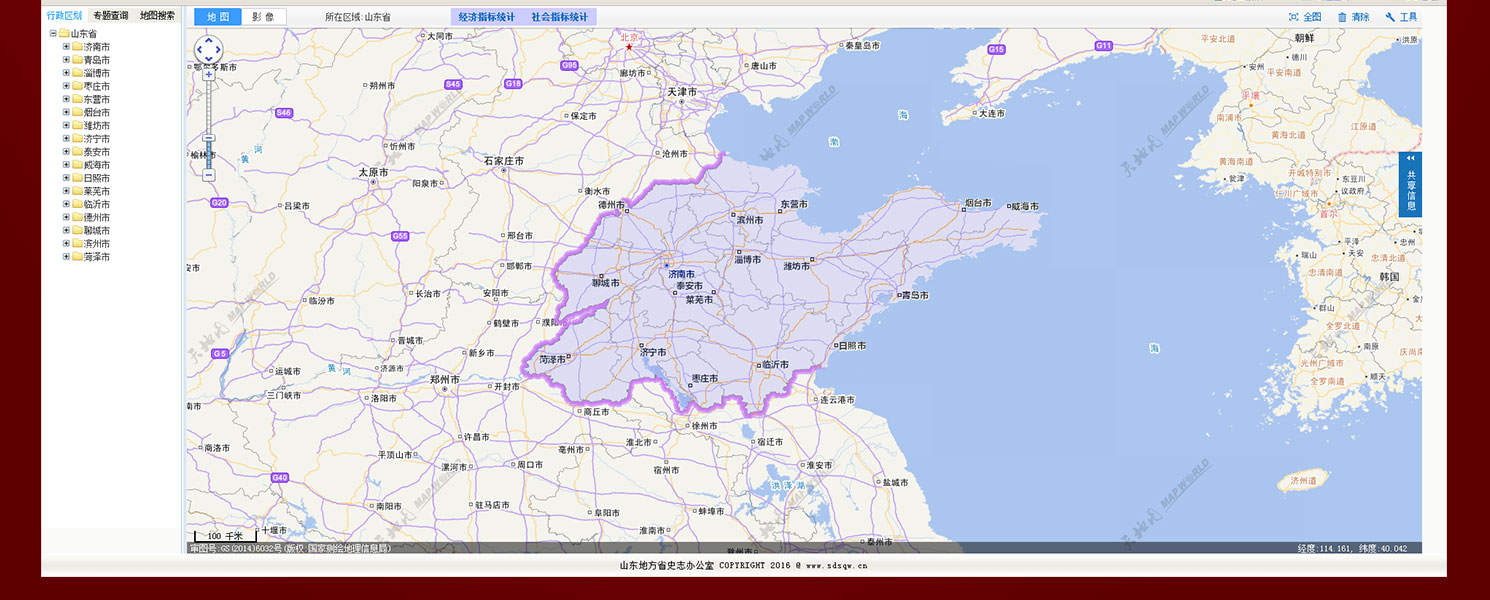This screenshot has height=600, width=1490.
Task: Open the 工具 wrench tools menu
Action: click(1401, 17)
